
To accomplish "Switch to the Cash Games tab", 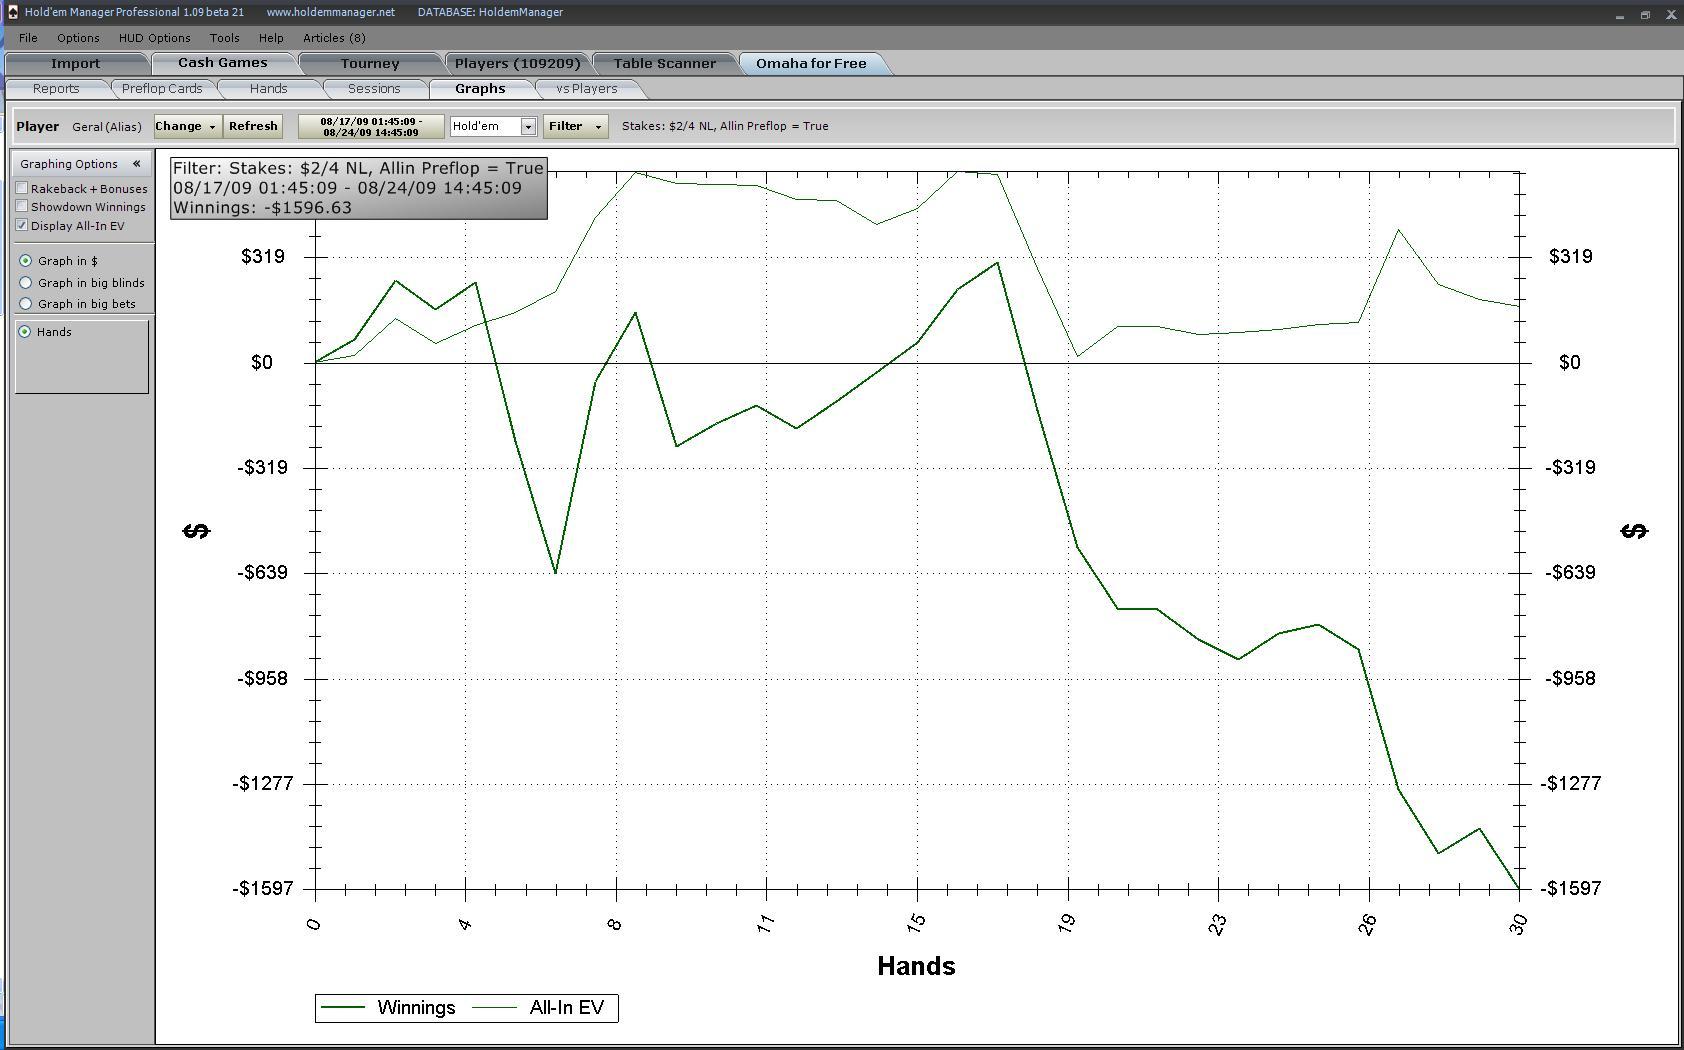I will (x=223, y=63).
